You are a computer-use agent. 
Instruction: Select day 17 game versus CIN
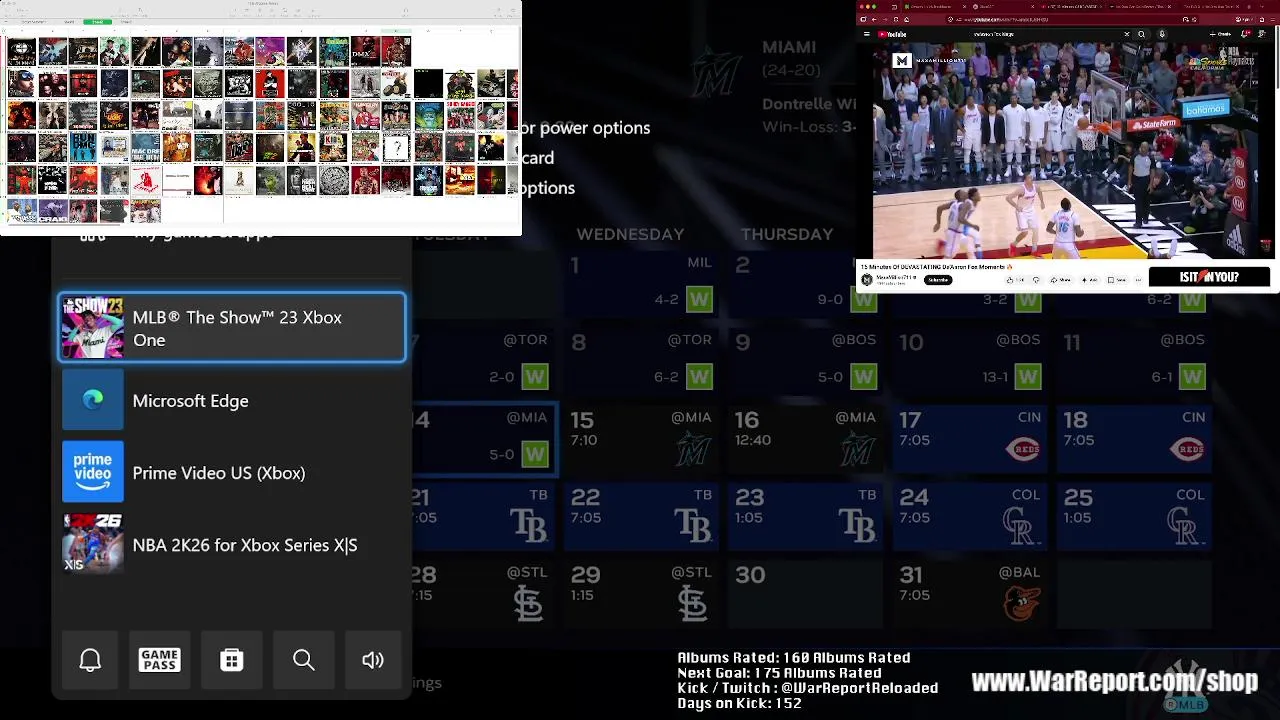(969, 439)
